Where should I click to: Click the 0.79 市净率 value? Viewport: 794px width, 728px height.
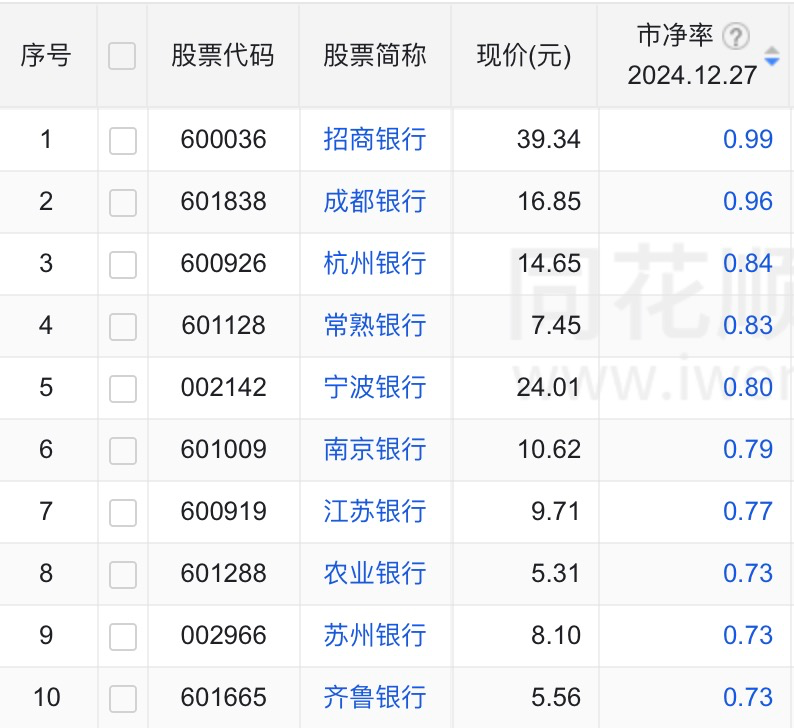[748, 450]
